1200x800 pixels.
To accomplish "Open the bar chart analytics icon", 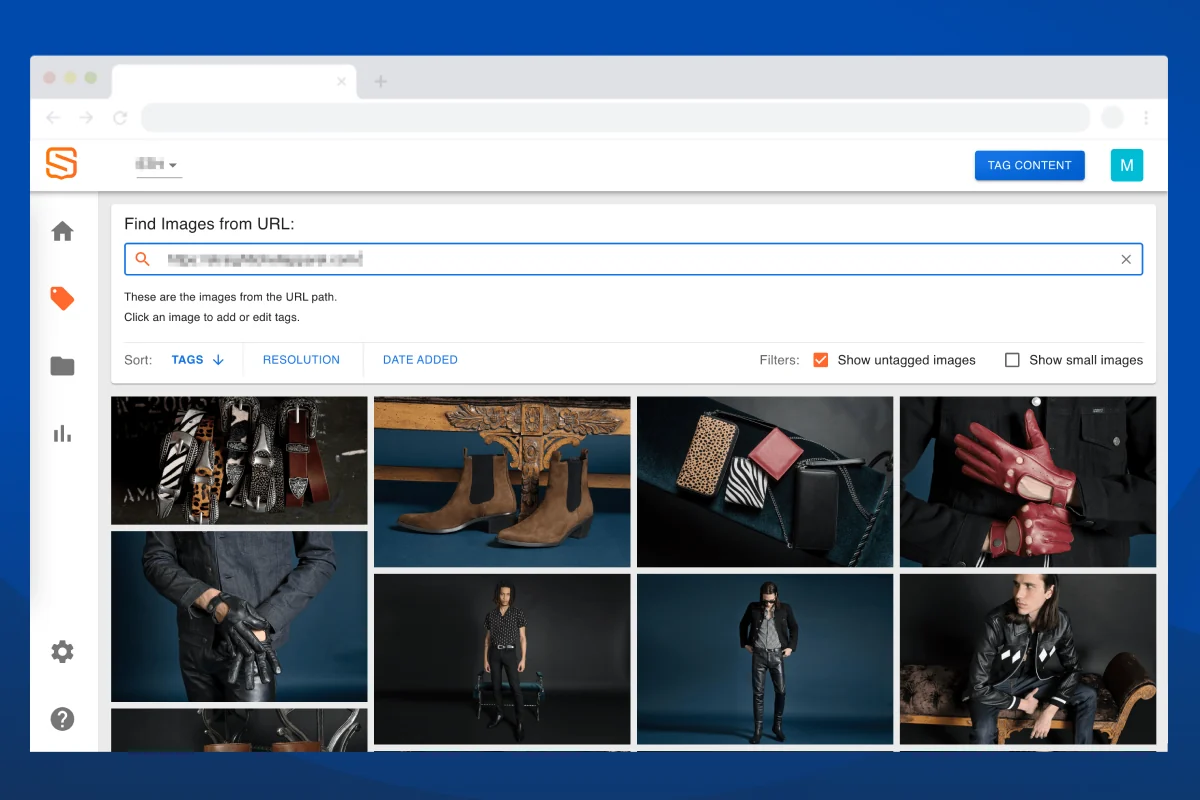I will [x=62, y=433].
